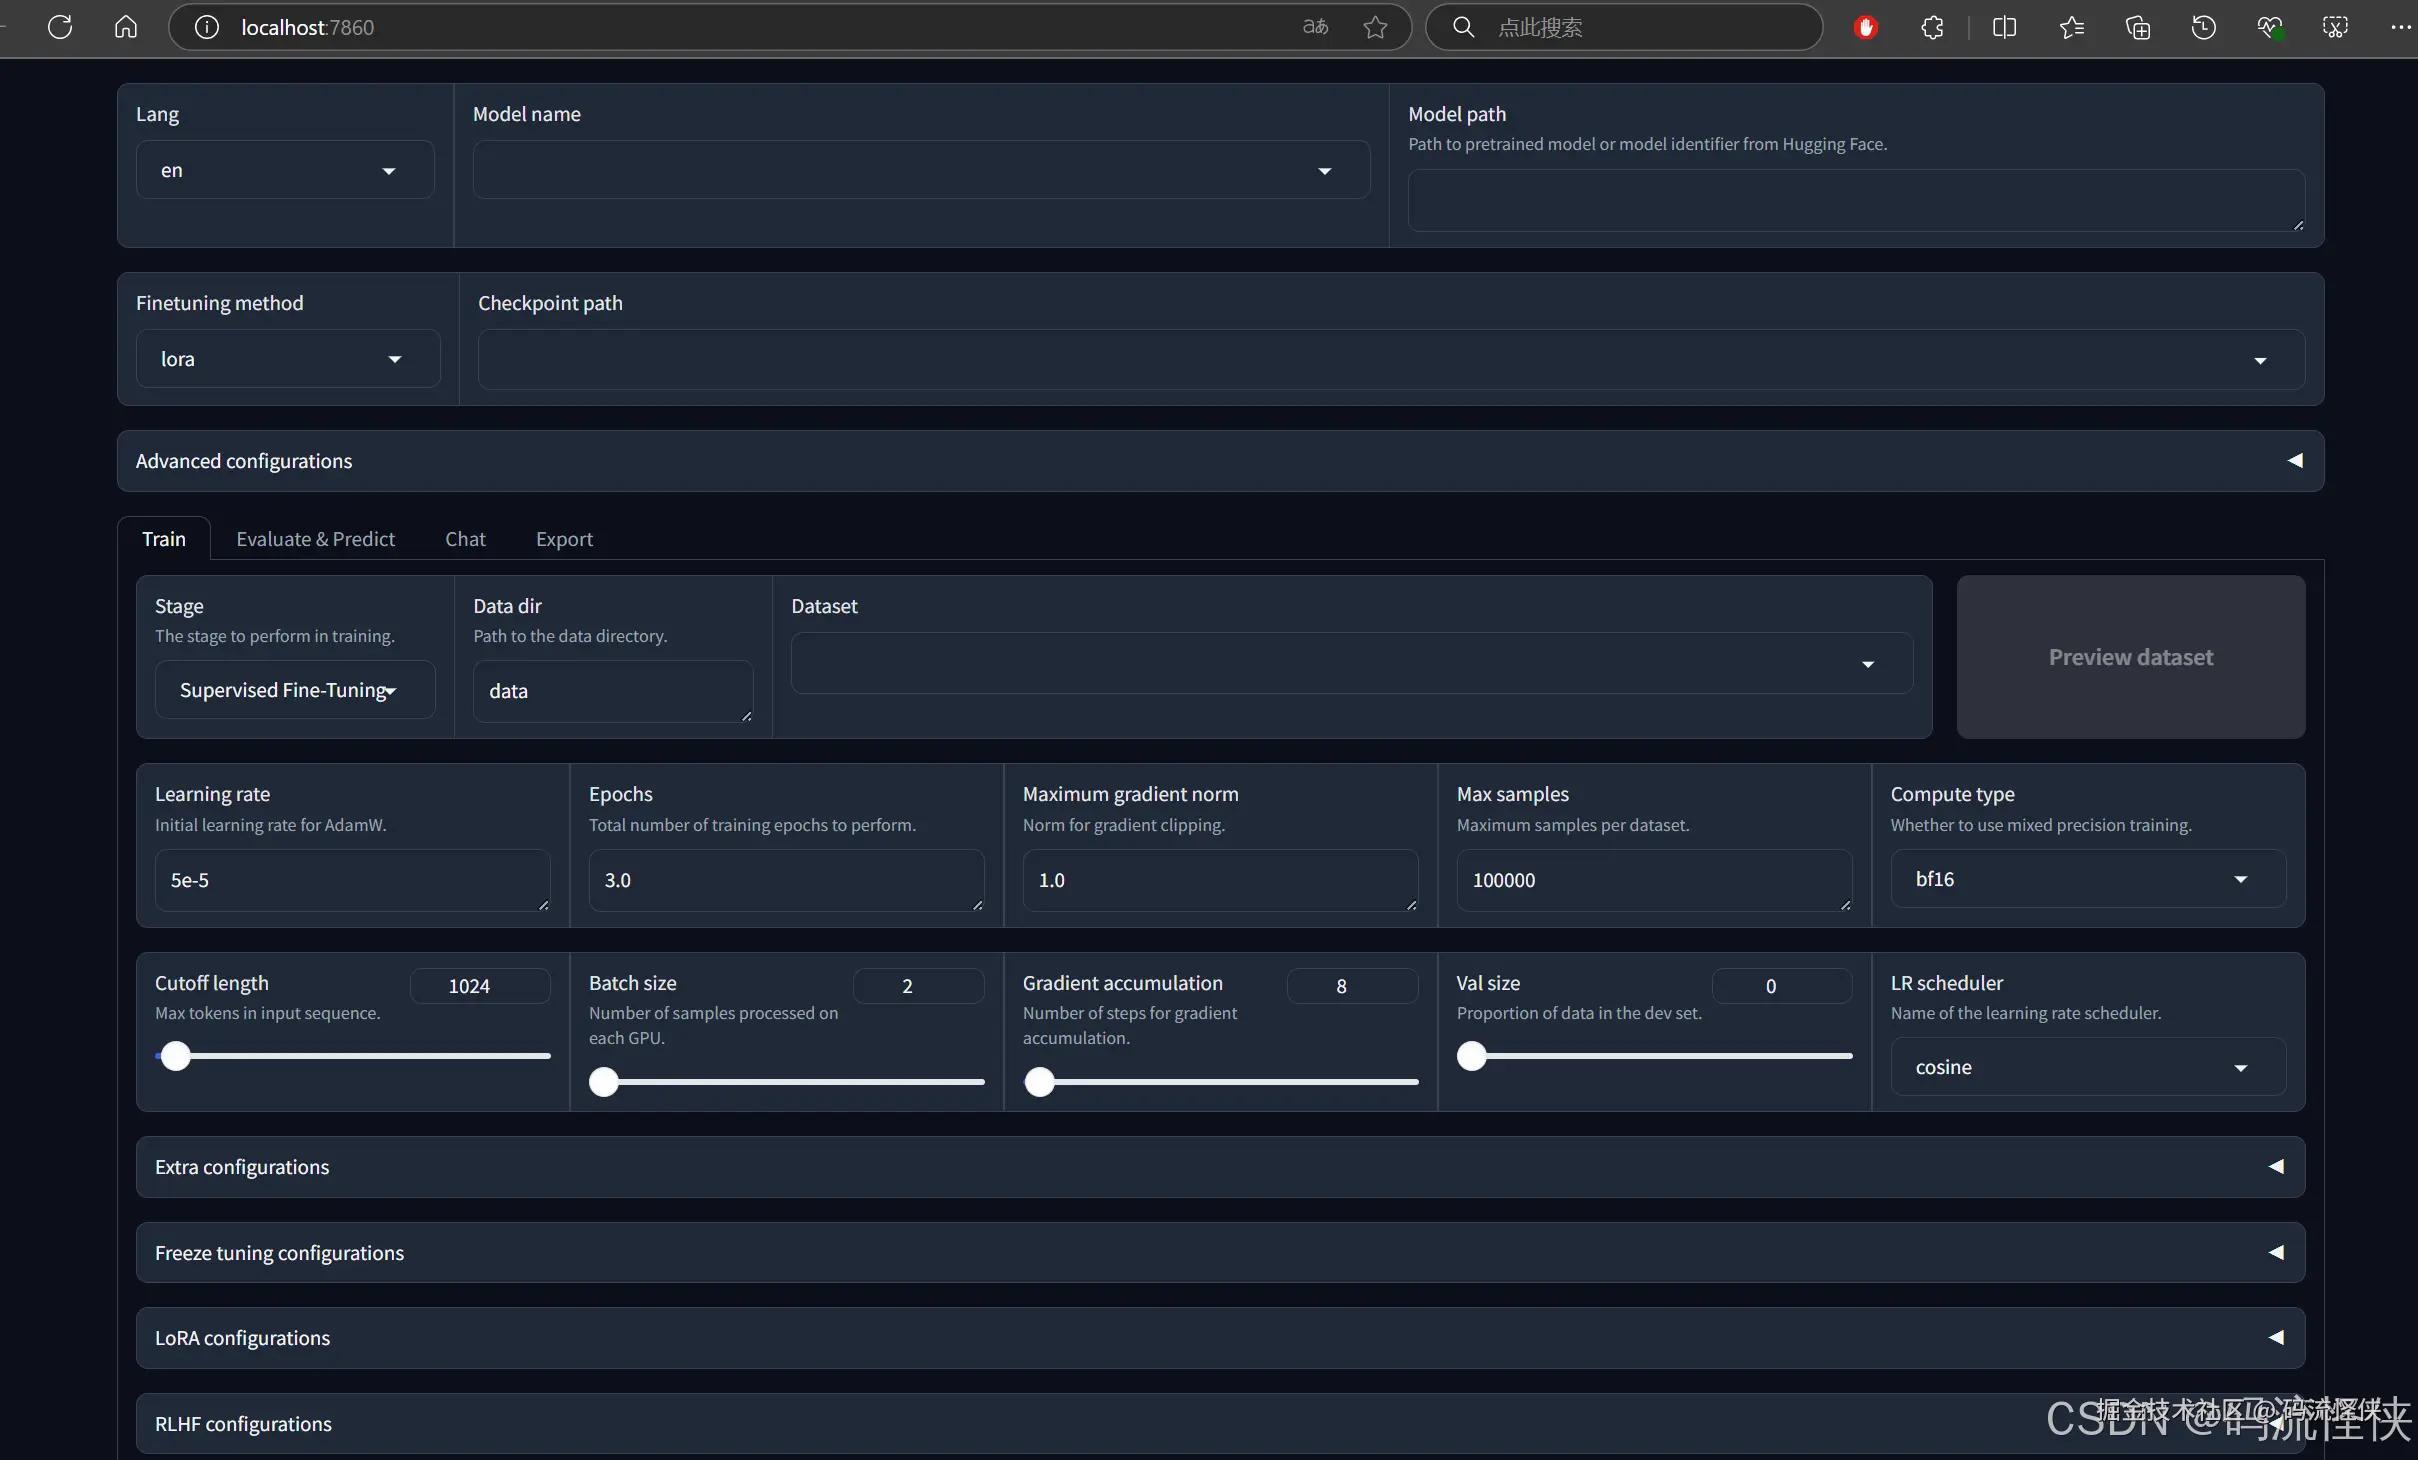Toggle the split screen icon
The width and height of the screenshot is (2418, 1460).
tap(2004, 27)
